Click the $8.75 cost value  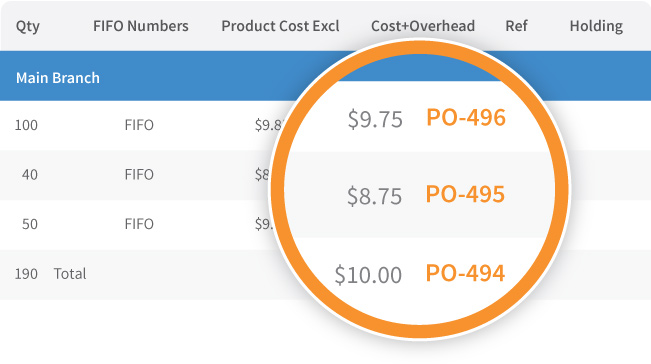click(x=374, y=196)
